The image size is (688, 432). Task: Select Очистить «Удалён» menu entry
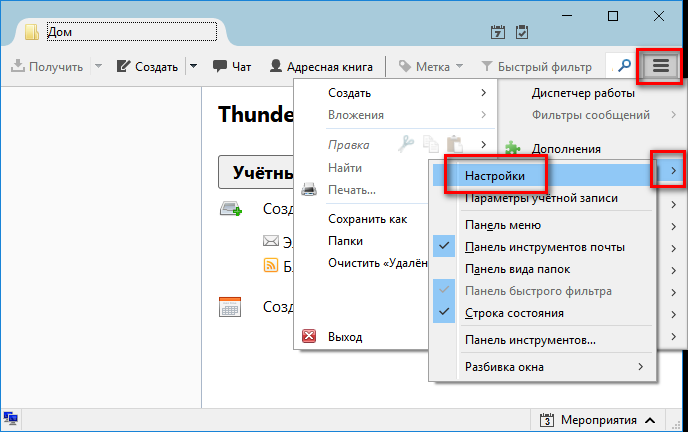377,263
